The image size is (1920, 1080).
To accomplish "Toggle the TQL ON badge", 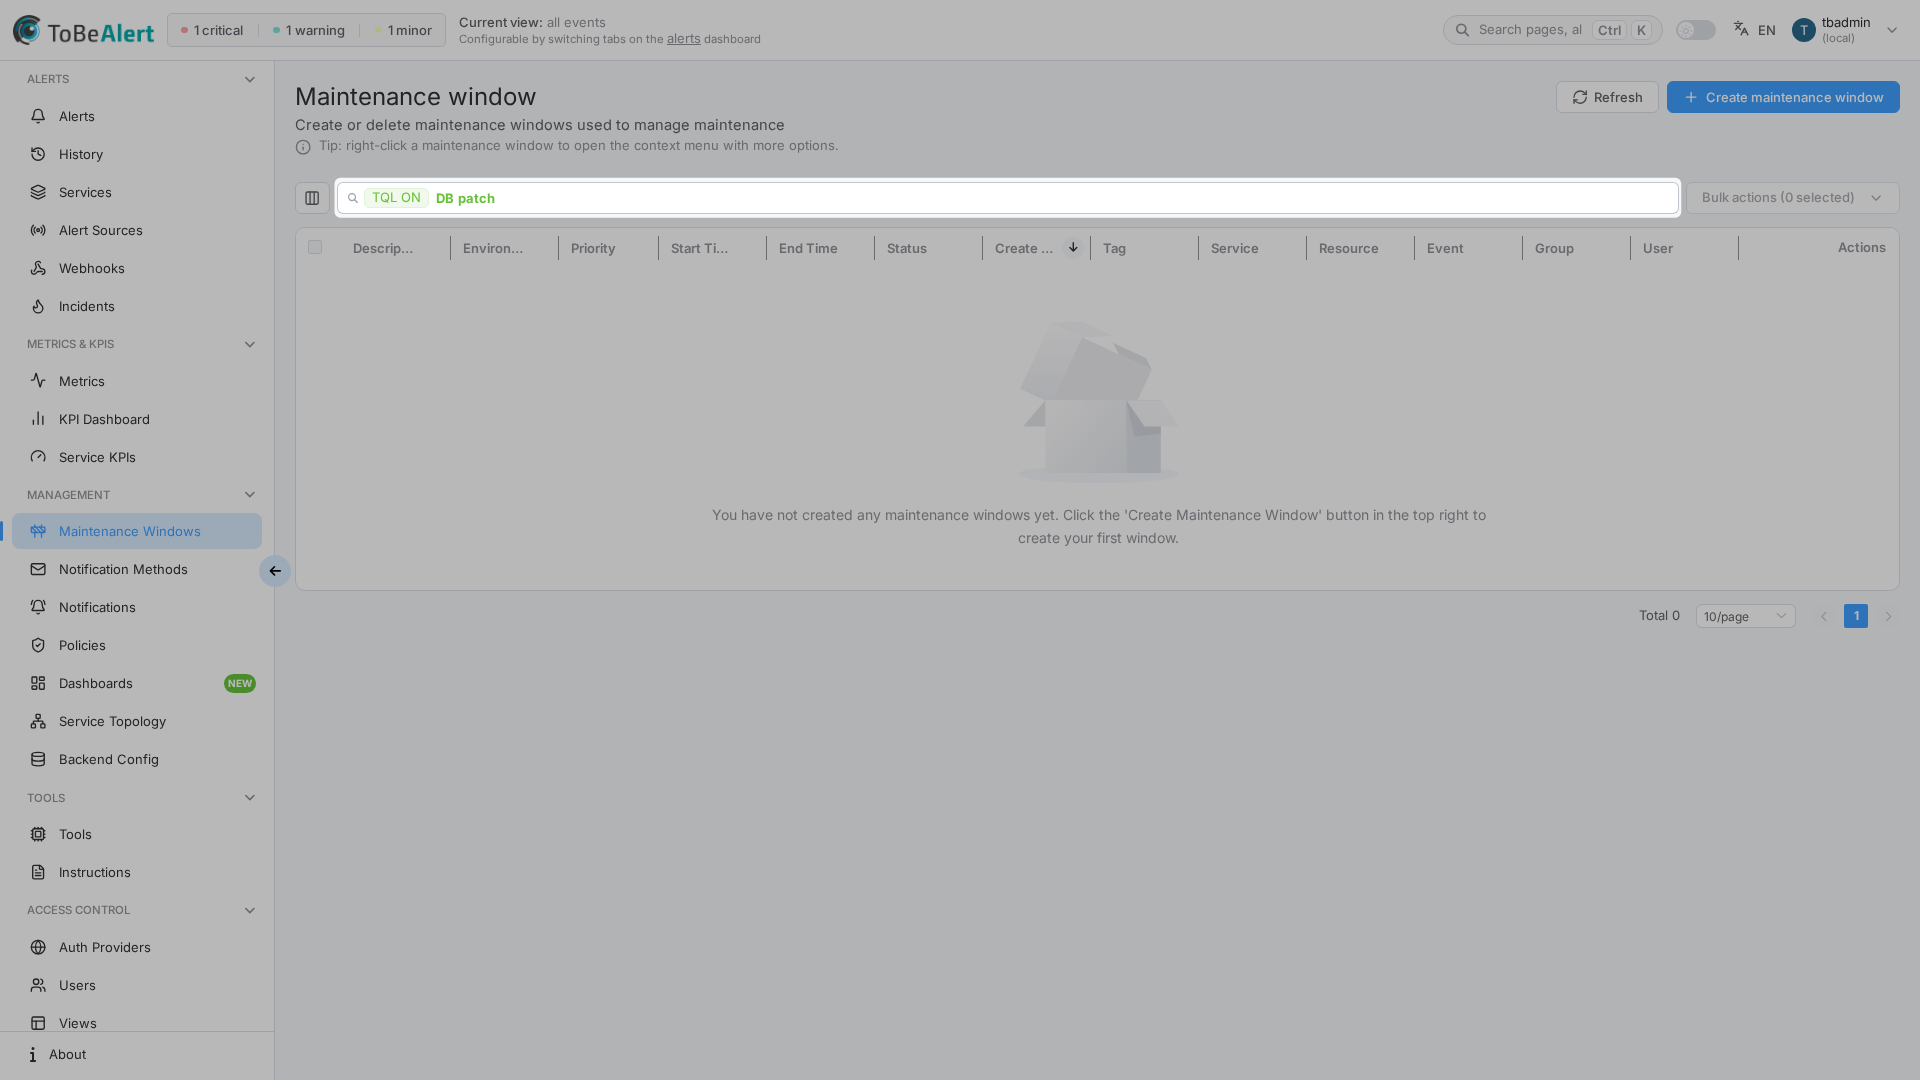I will coord(396,198).
